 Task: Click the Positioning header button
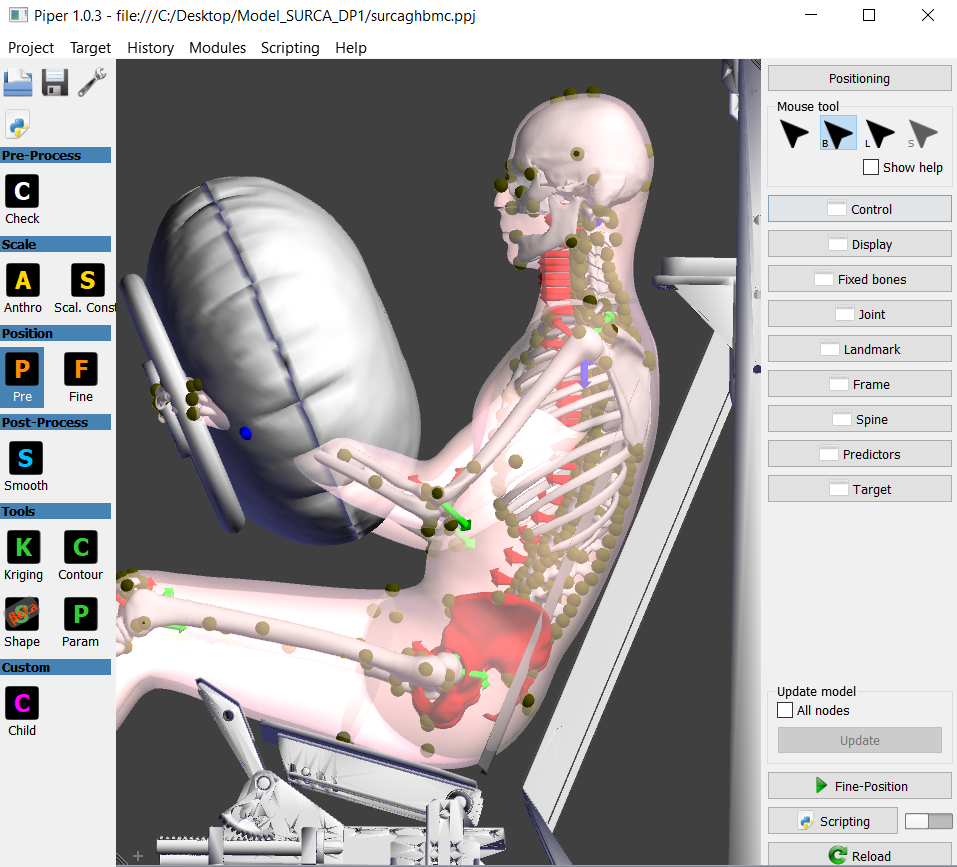(859, 79)
